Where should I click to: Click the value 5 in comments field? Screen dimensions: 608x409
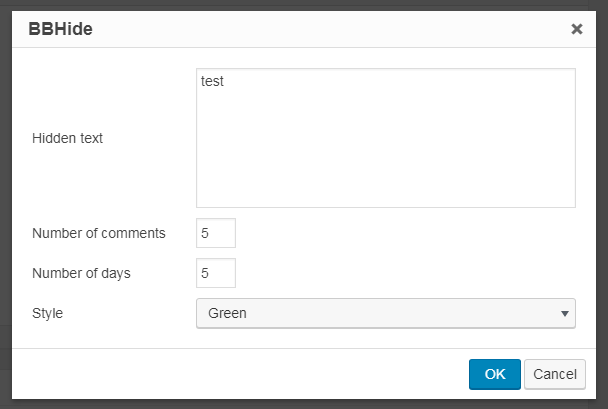click(205, 233)
